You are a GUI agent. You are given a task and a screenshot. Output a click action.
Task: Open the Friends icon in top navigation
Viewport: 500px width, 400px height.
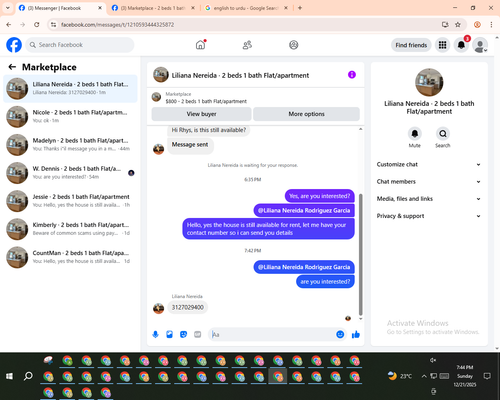247,45
